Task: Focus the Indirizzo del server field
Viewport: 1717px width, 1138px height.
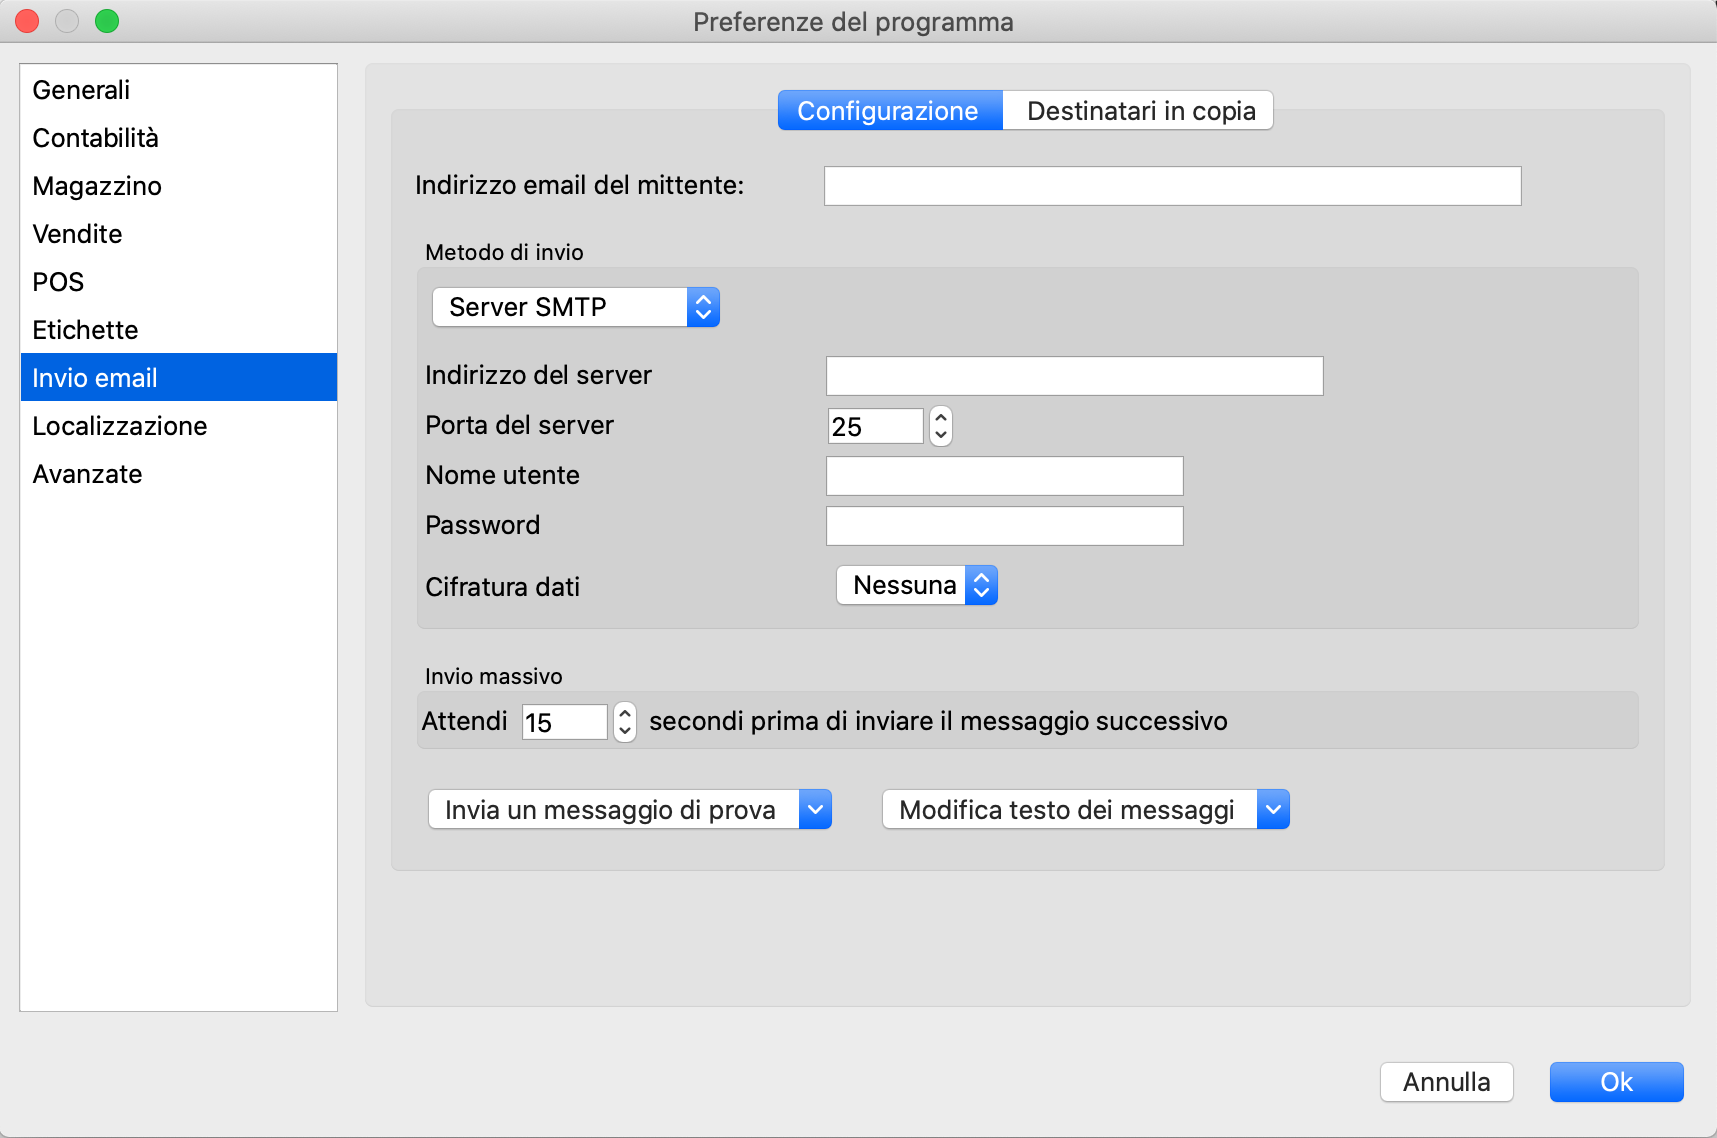Action: [1074, 376]
